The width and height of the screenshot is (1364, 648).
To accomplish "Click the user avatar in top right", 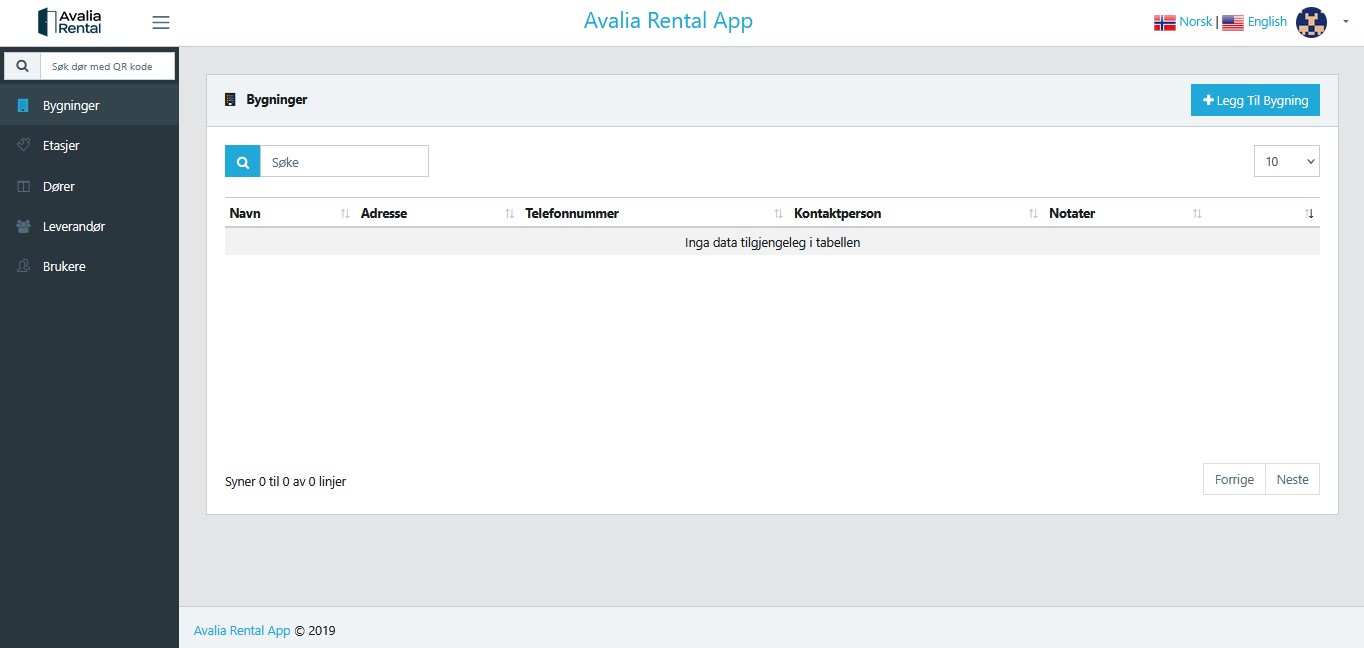I will coord(1311,22).
